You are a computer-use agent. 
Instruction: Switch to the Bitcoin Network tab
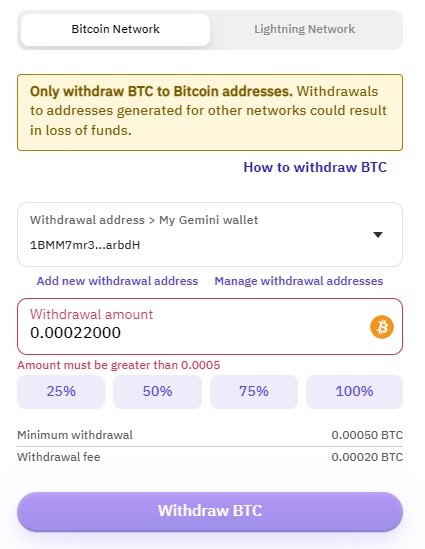(115, 29)
